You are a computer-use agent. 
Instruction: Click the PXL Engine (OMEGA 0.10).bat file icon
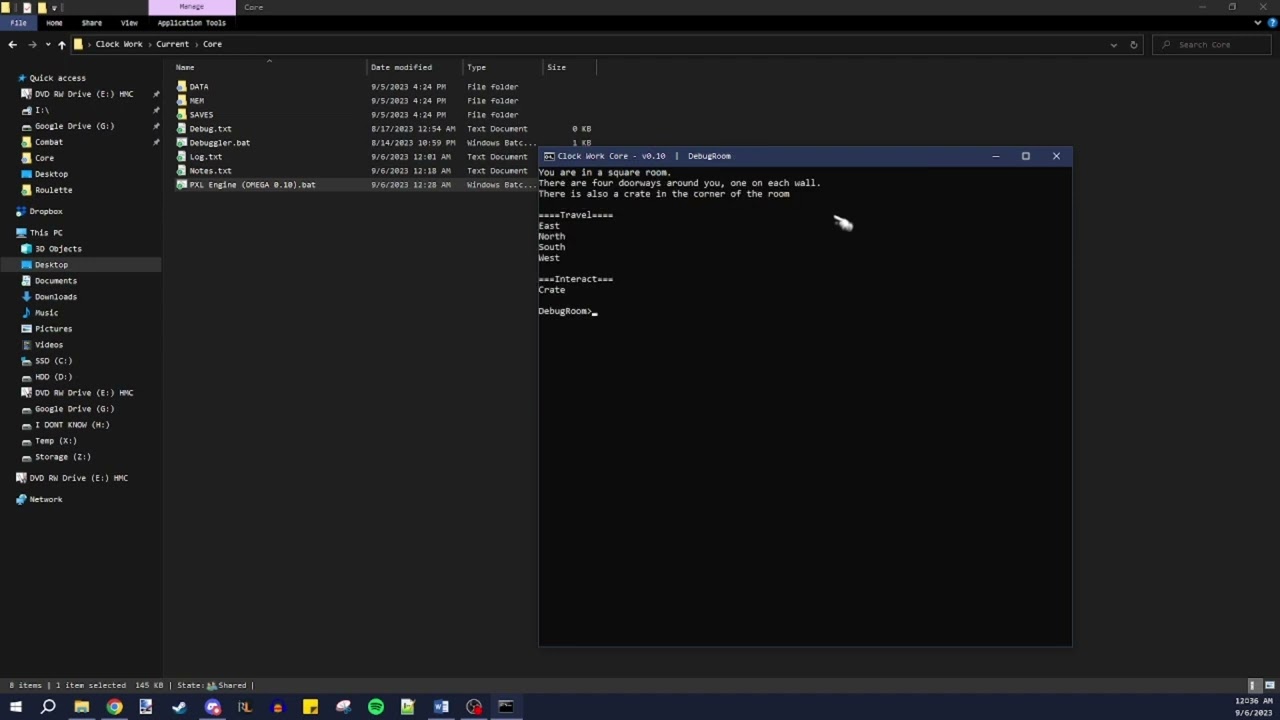[x=181, y=185]
